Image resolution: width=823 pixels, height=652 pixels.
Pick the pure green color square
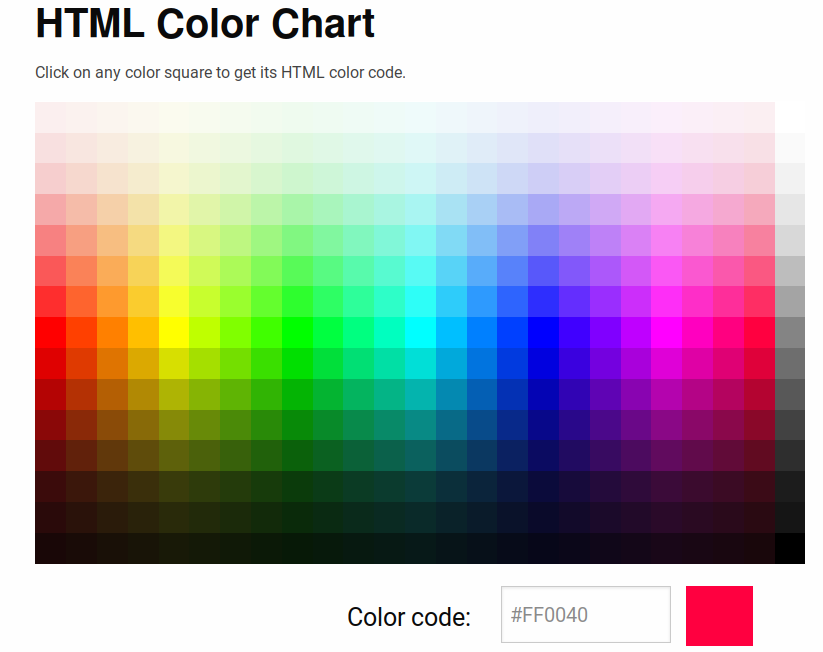[x=297, y=332]
